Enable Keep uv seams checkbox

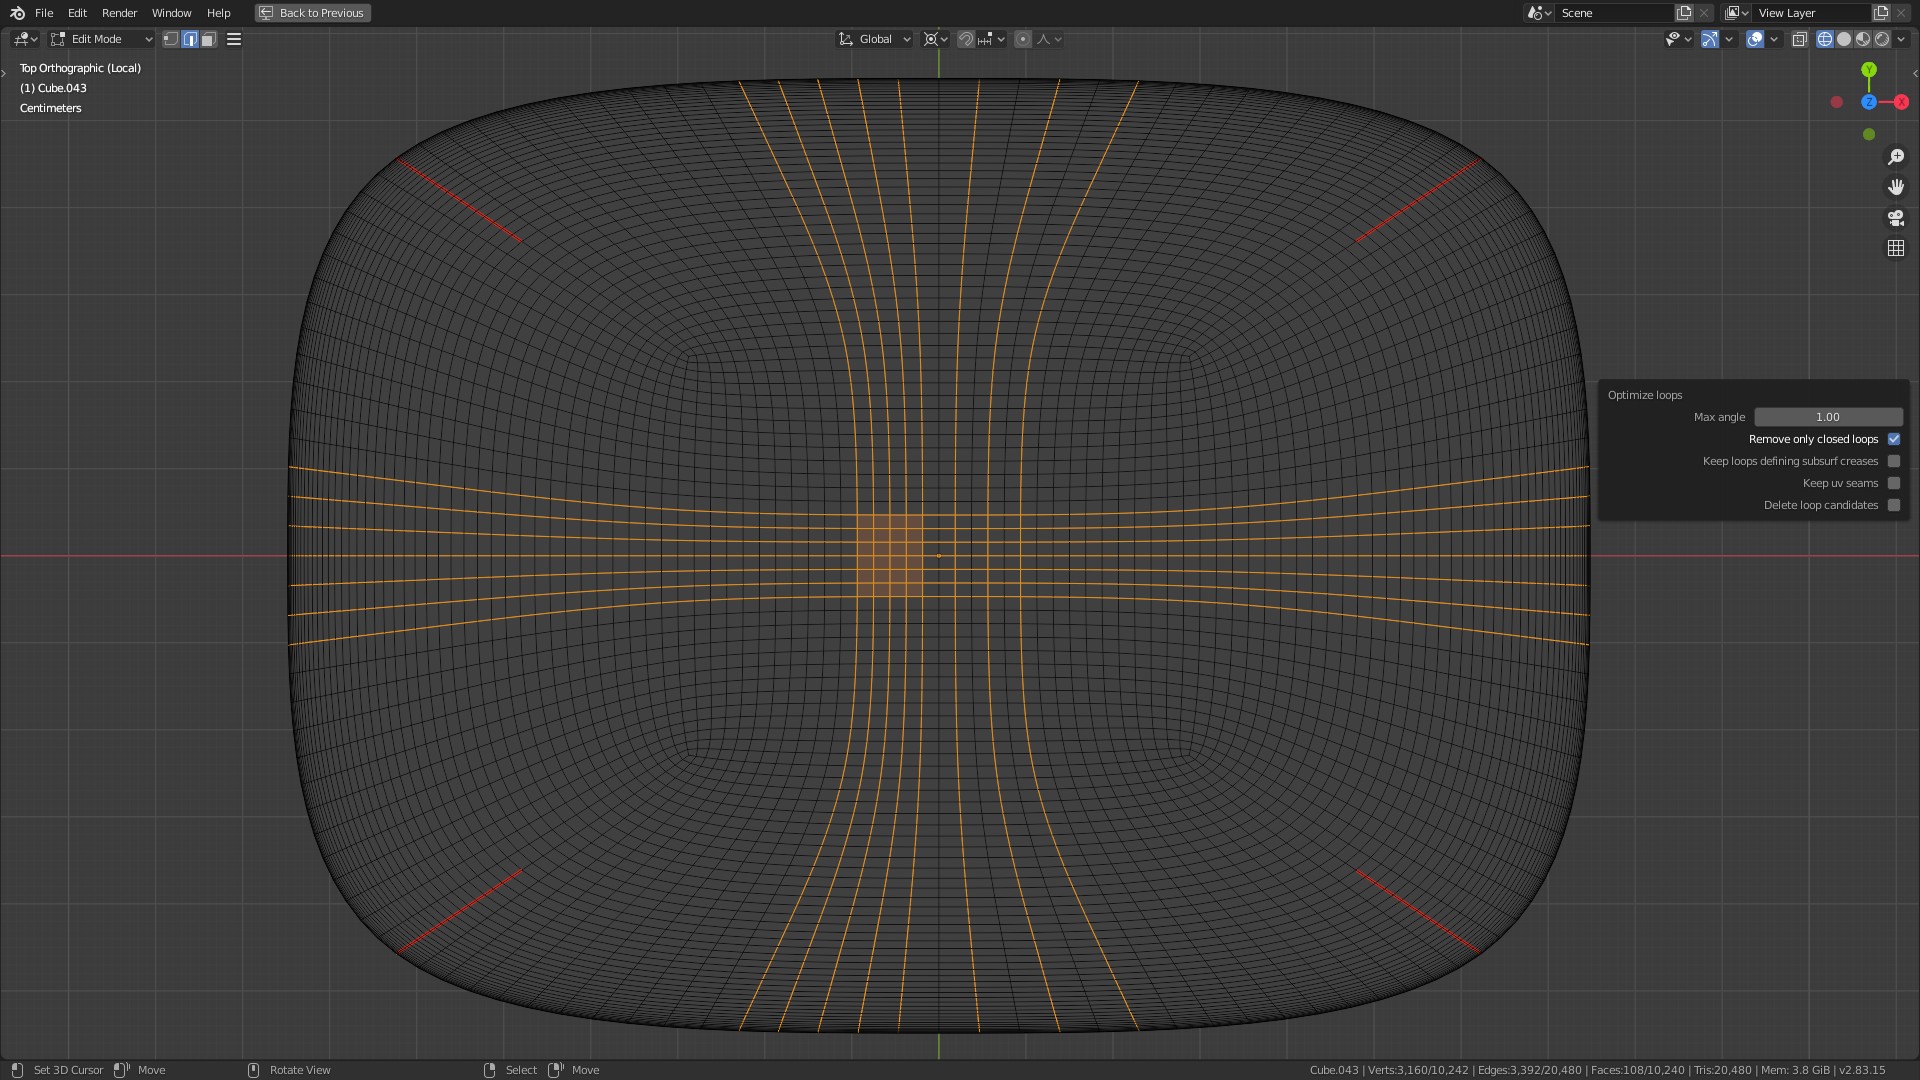(1893, 483)
